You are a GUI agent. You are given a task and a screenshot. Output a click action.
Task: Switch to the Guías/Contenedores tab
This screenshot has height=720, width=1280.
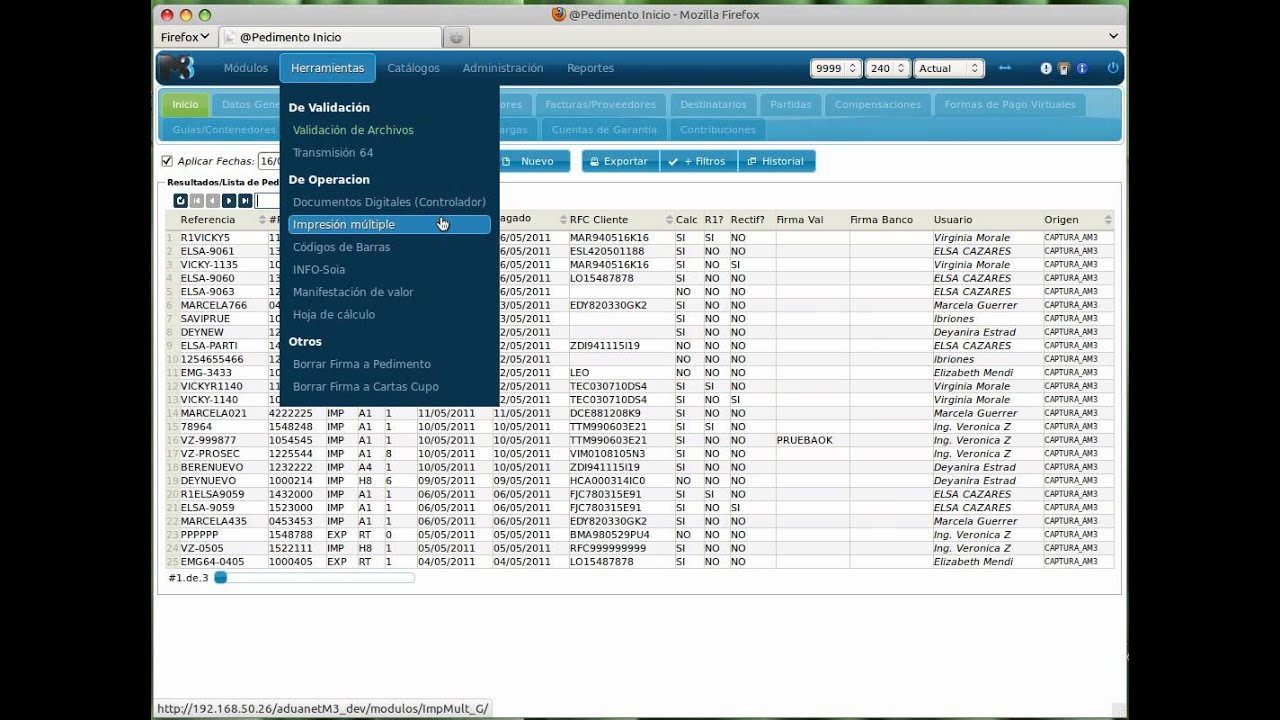[x=221, y=130]
